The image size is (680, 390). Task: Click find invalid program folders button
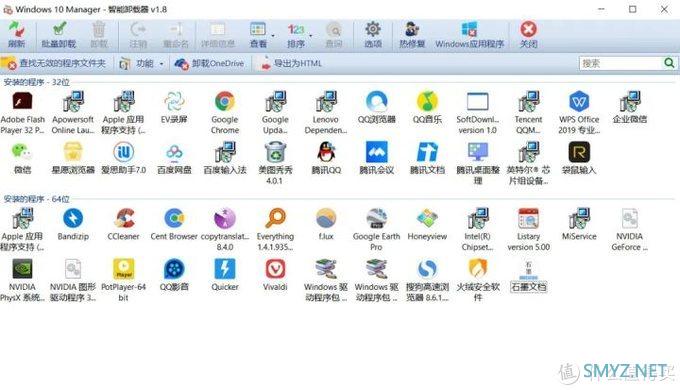[53, 63]
